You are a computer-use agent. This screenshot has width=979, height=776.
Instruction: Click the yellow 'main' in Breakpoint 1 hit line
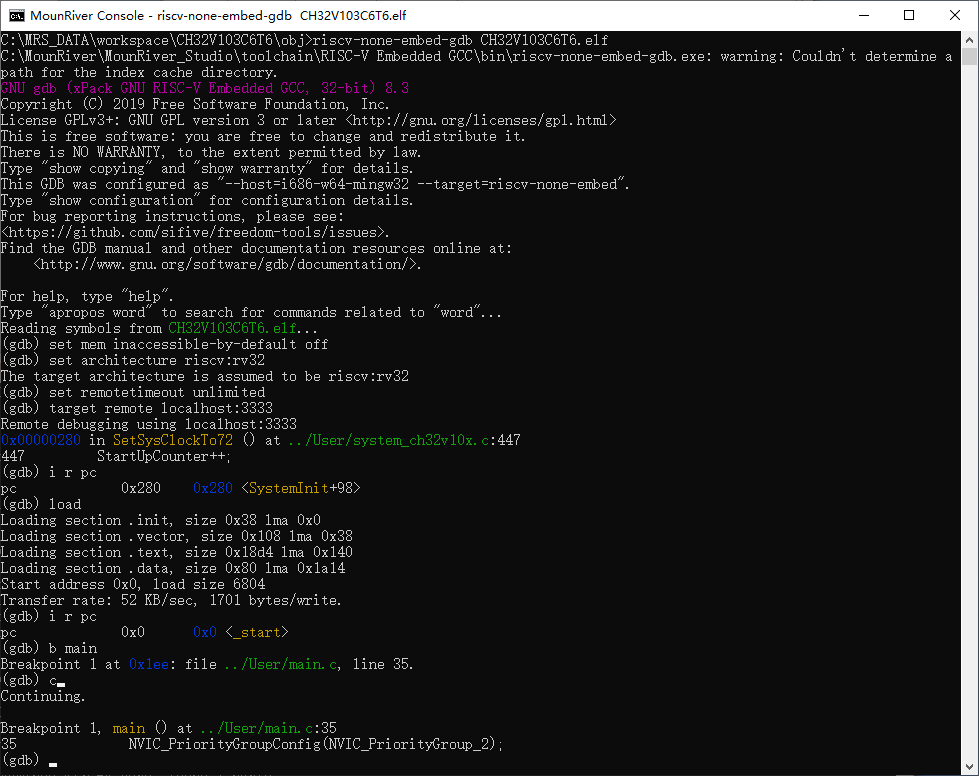129,729
